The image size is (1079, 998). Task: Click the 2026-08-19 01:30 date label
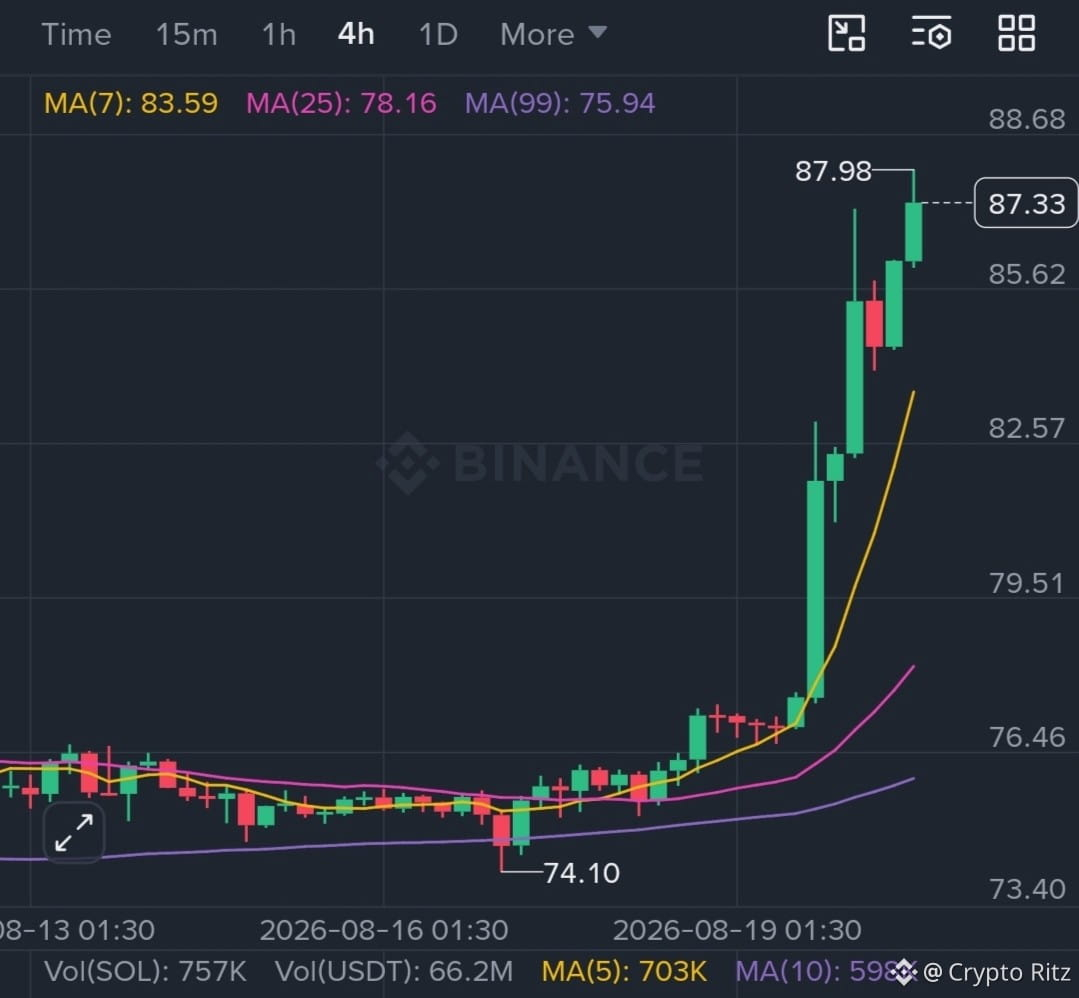[x=737, y=931]
